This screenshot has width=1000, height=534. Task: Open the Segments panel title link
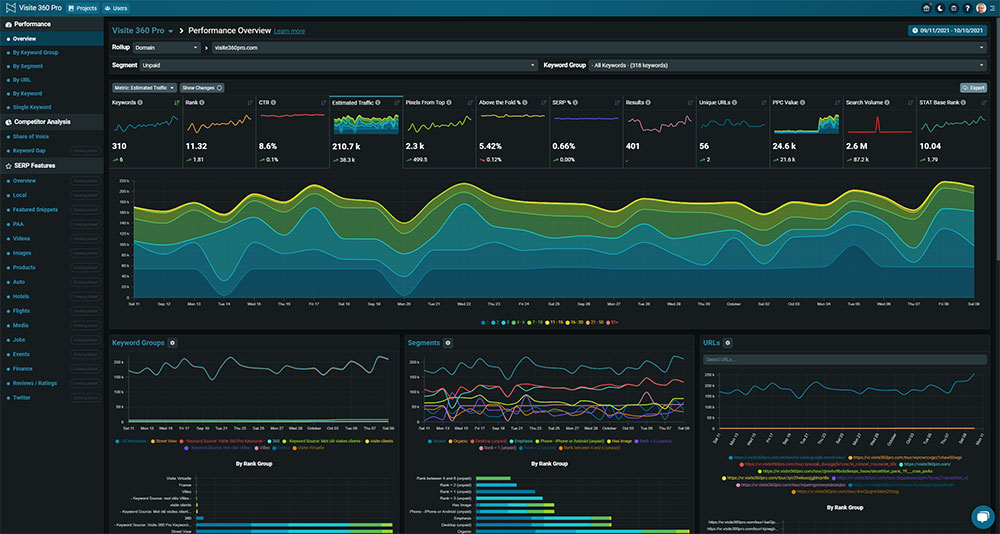424,343
